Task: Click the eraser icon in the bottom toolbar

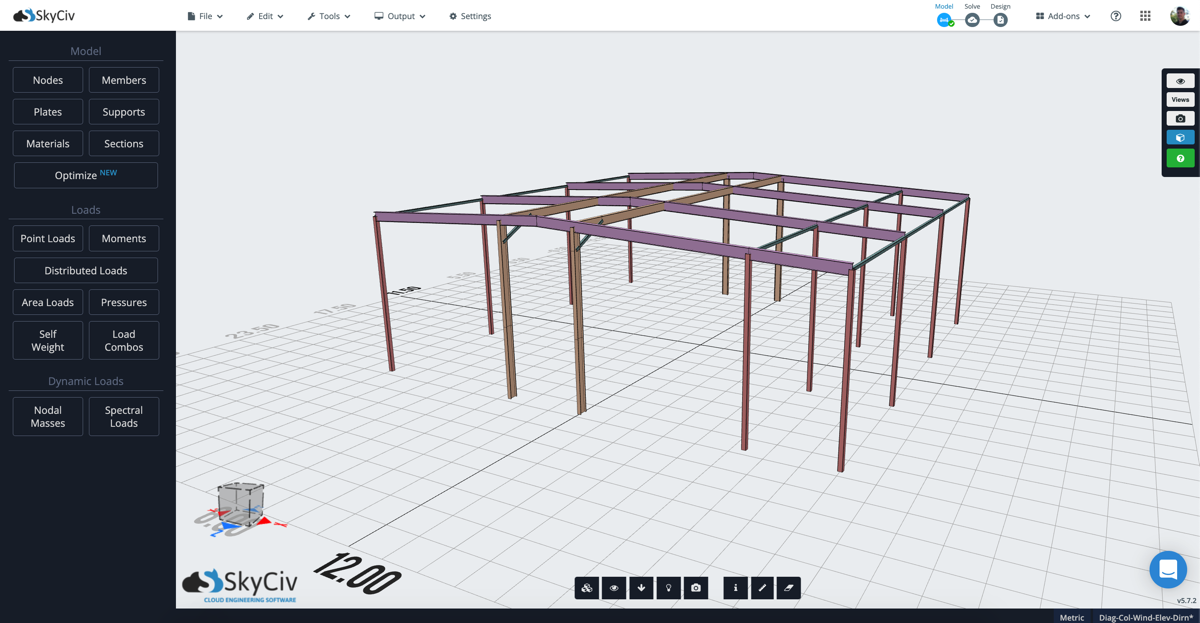Action: (x=789, y=588)
